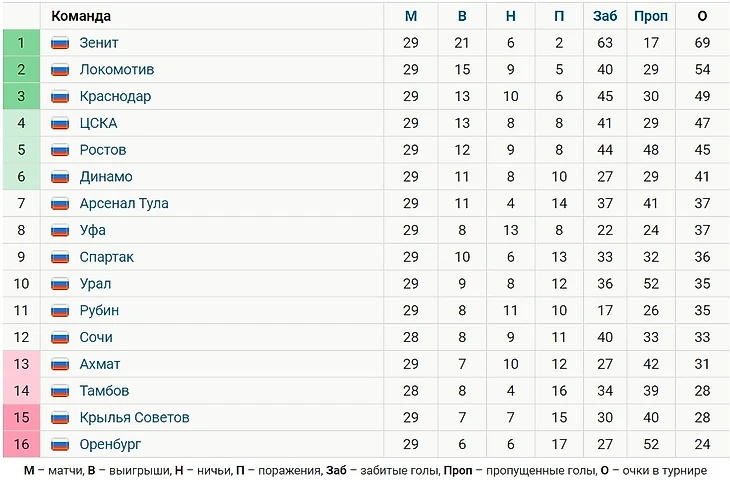Image resolution: width=730 pixels, height=483 pixels.
Task: Click the flag icon next to Спартак
Action: click(x=60, y=257)
